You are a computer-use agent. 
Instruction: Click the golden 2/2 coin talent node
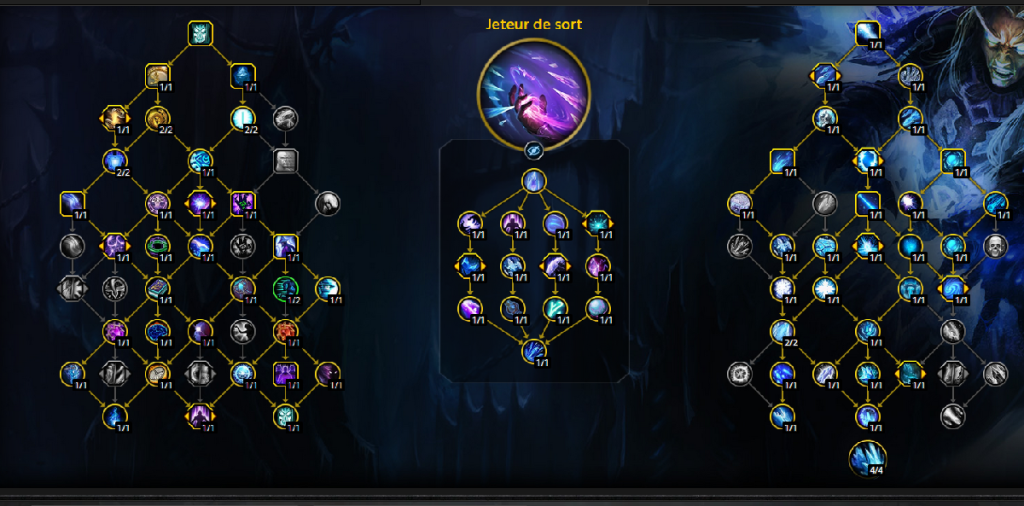click(x=157, y=119)
